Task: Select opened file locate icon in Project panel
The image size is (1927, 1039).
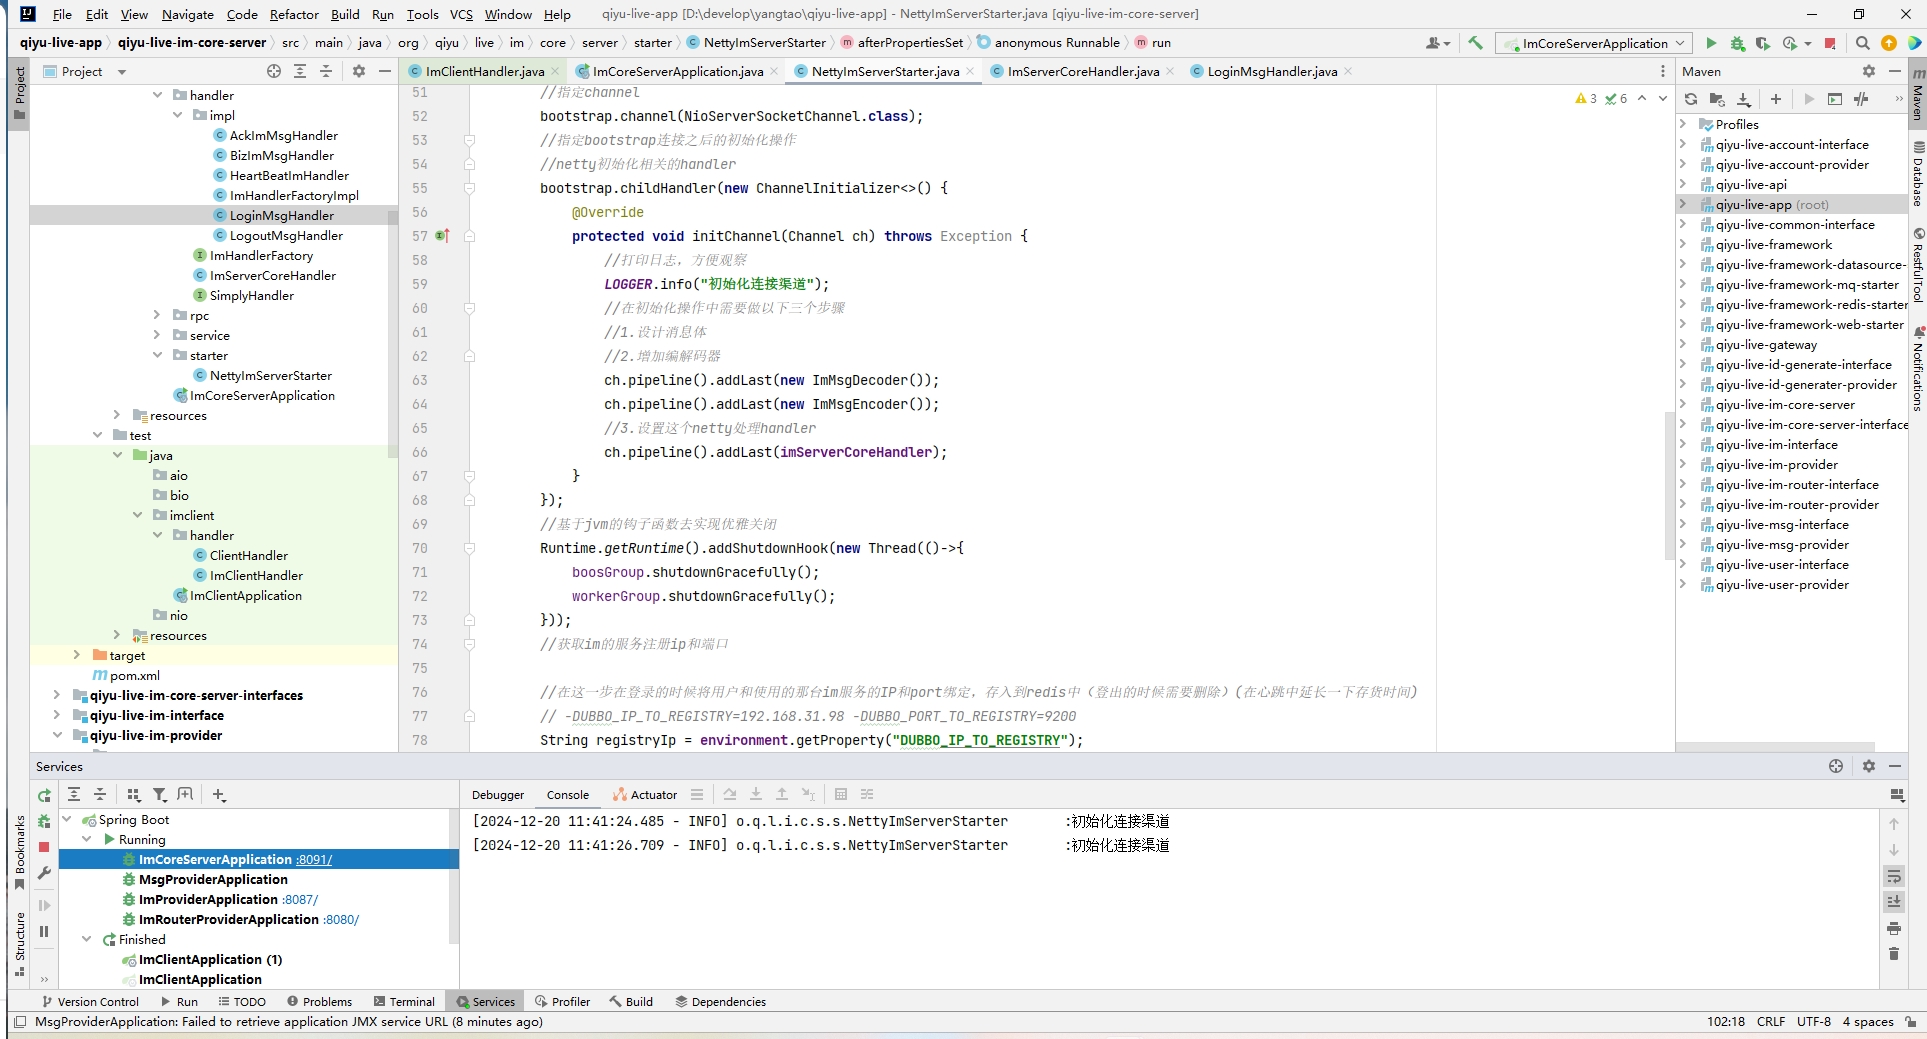Action: pyautogui.click(x=274, y=71)
